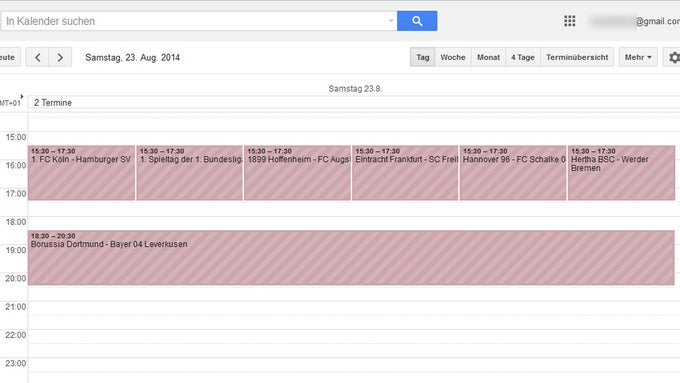Click the date label Samstag, 23. Aug. 2014
The height and width of the screenshot is (383, 680).
(132, 57)
